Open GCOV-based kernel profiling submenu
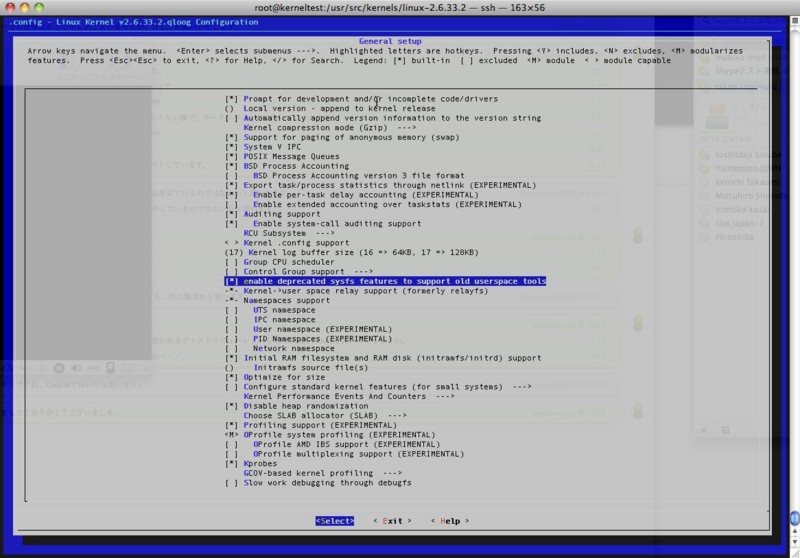 322,473
